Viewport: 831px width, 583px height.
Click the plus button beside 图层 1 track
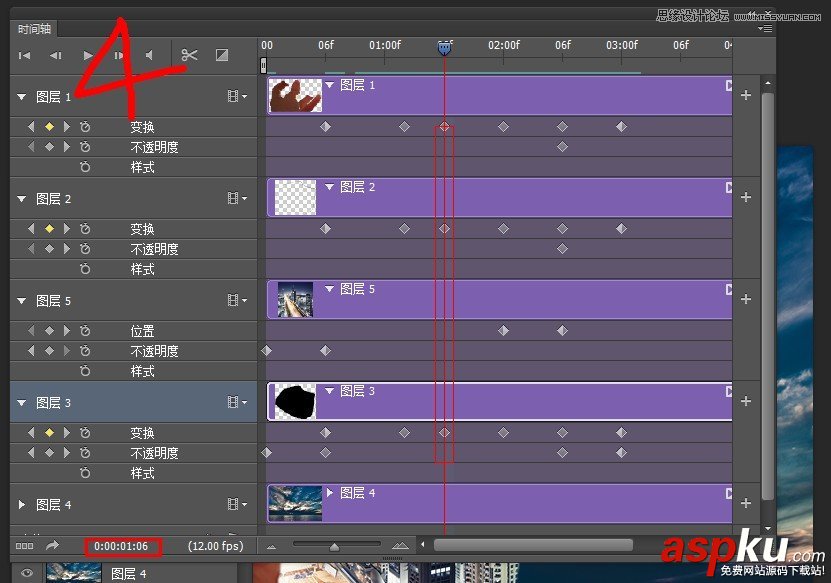pyautogui.click(x=746, y=95)
